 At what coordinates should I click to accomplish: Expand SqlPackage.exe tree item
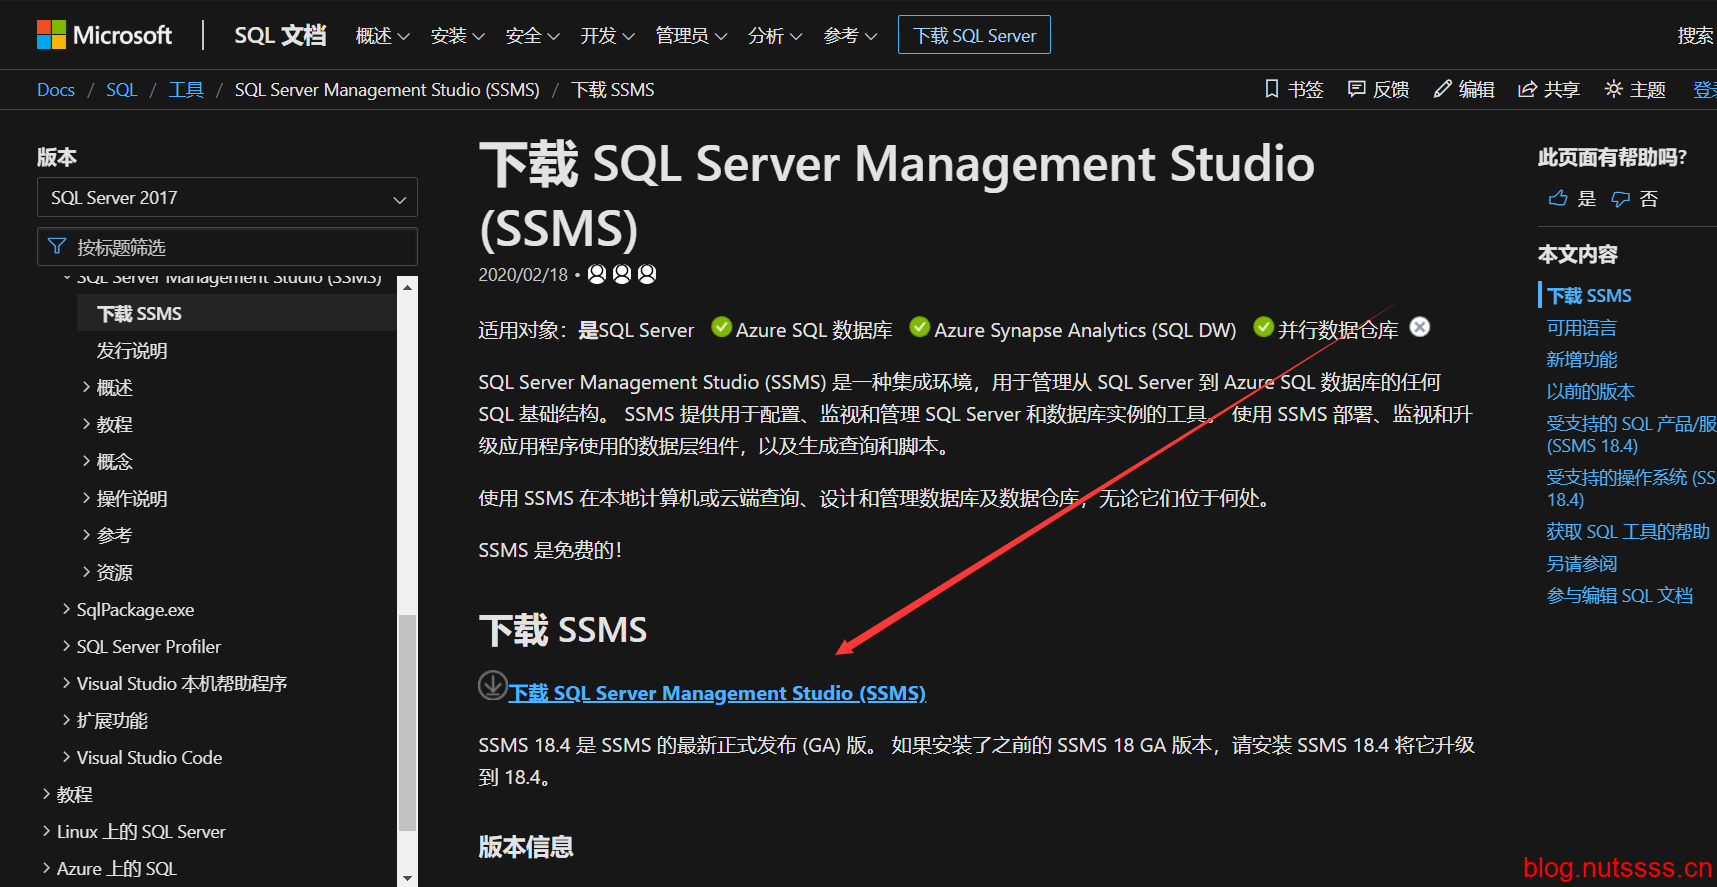tap(67, 609)
